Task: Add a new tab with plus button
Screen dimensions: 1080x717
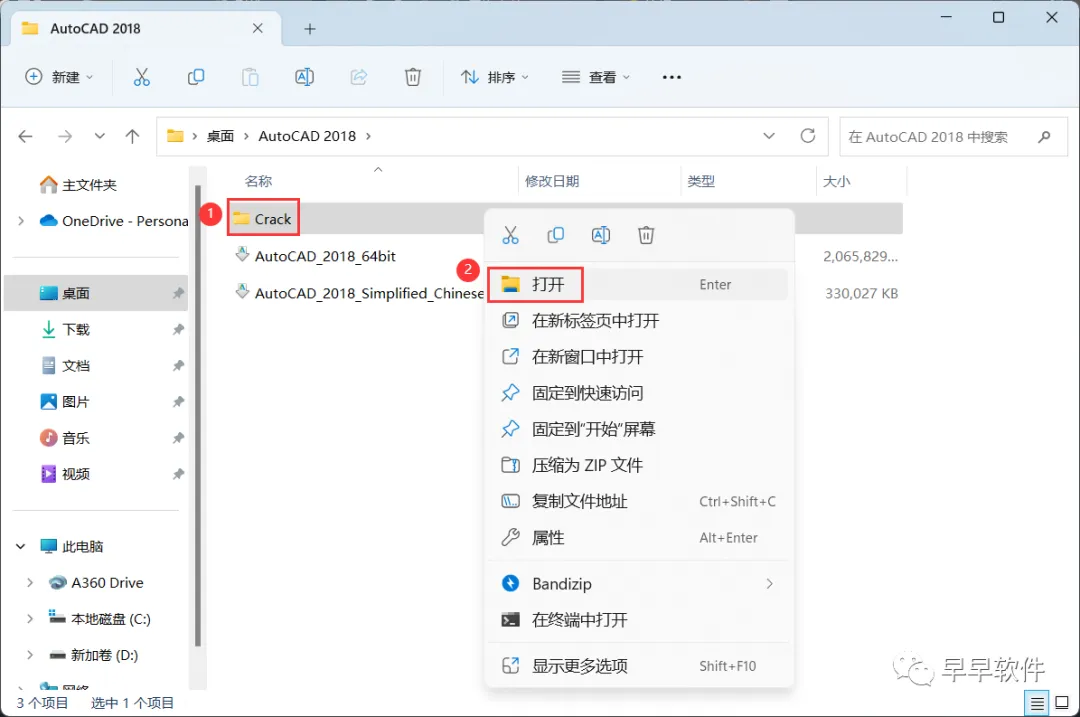Action: click(310, 29)
